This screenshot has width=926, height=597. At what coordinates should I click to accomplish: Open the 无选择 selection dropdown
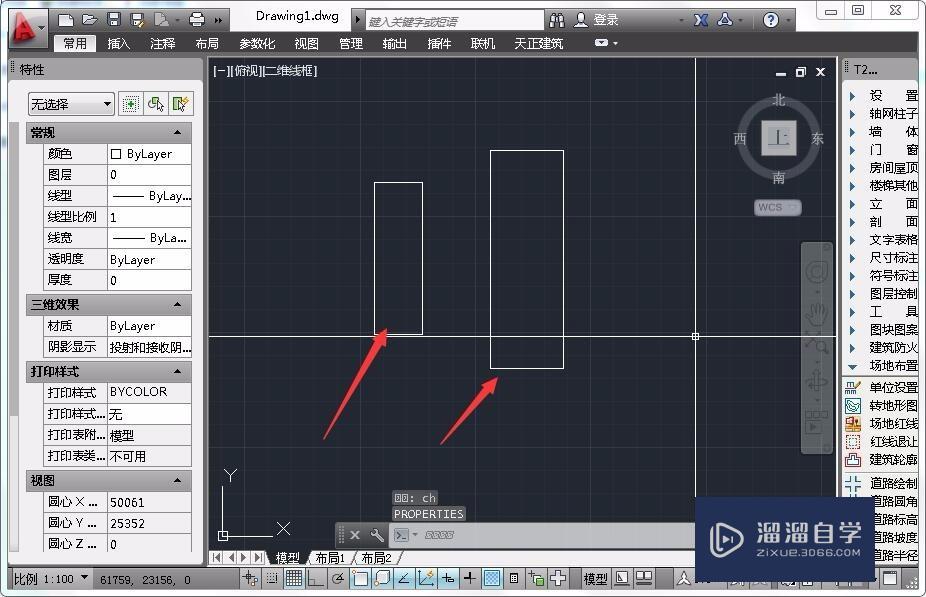pyautogui.click(x=71, y=105)
